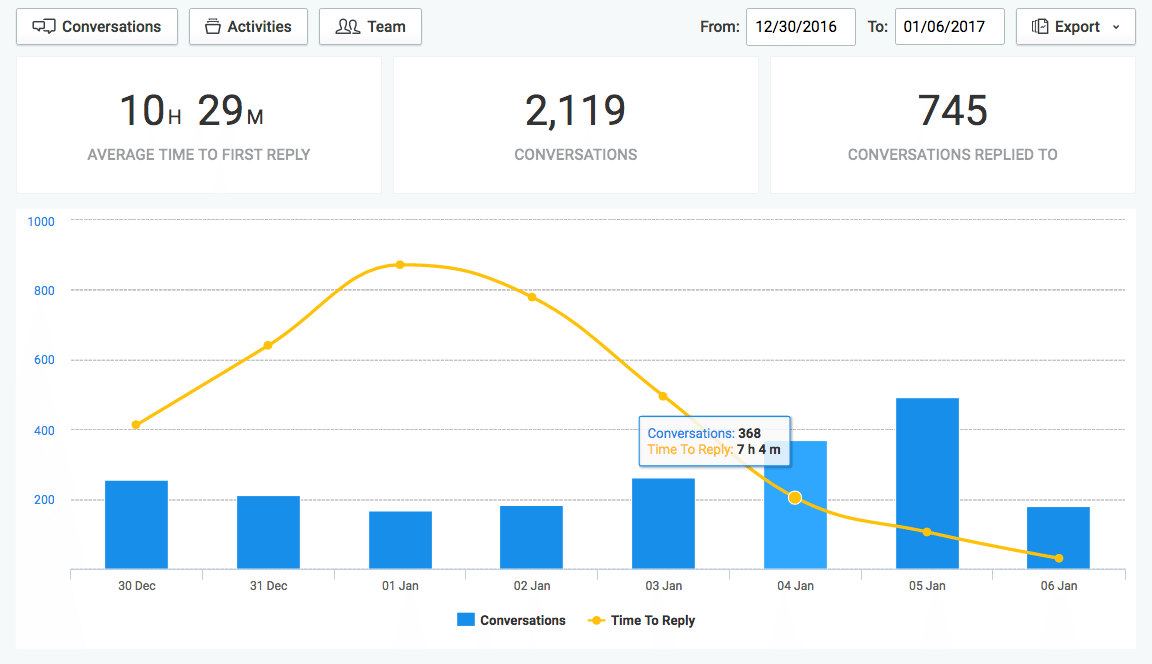The height and width of the screenshot is (664, 1152).
Task: Click the yellow peak marker over 01 Jan
Action: 400,264
